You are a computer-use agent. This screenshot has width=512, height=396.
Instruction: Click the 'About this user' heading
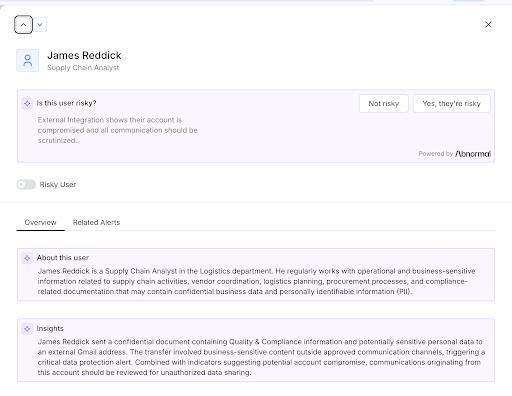pyautogui.click(x=63, y=258)
